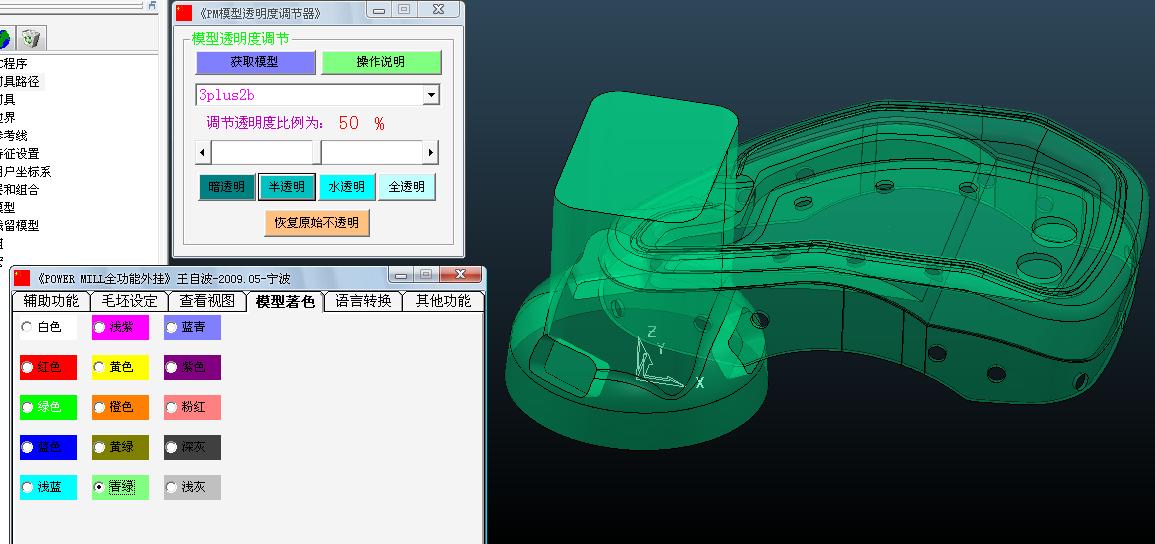Select the 残留模型 item in explorer tree
The height and width of the screenshot is (544, 1155).
point(20,225)
